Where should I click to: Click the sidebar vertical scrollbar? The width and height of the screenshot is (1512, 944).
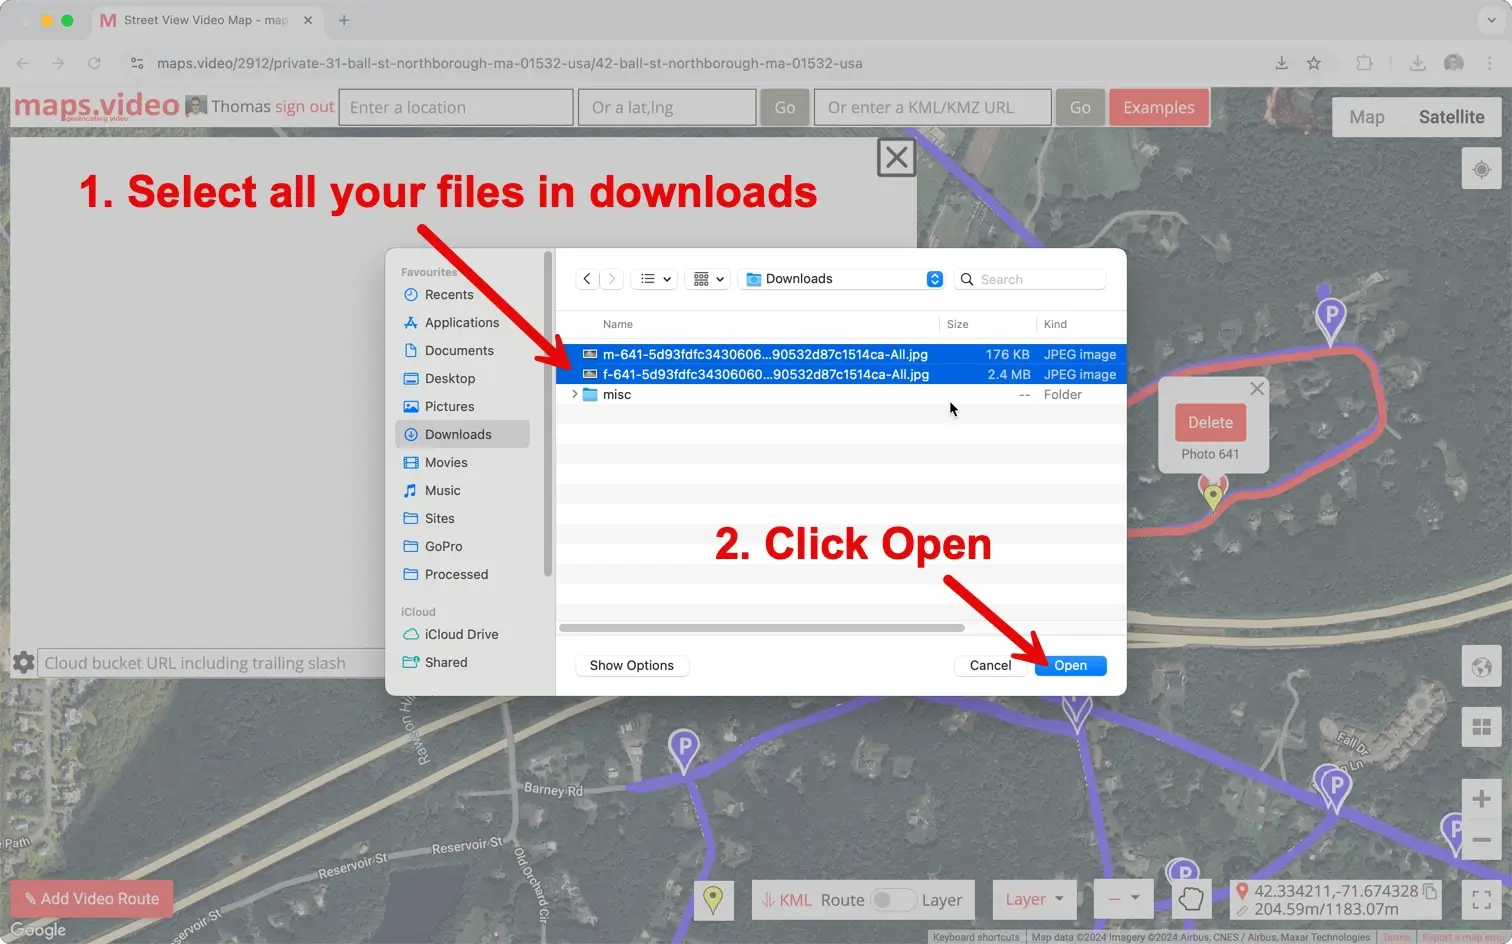tap(548, 415)
